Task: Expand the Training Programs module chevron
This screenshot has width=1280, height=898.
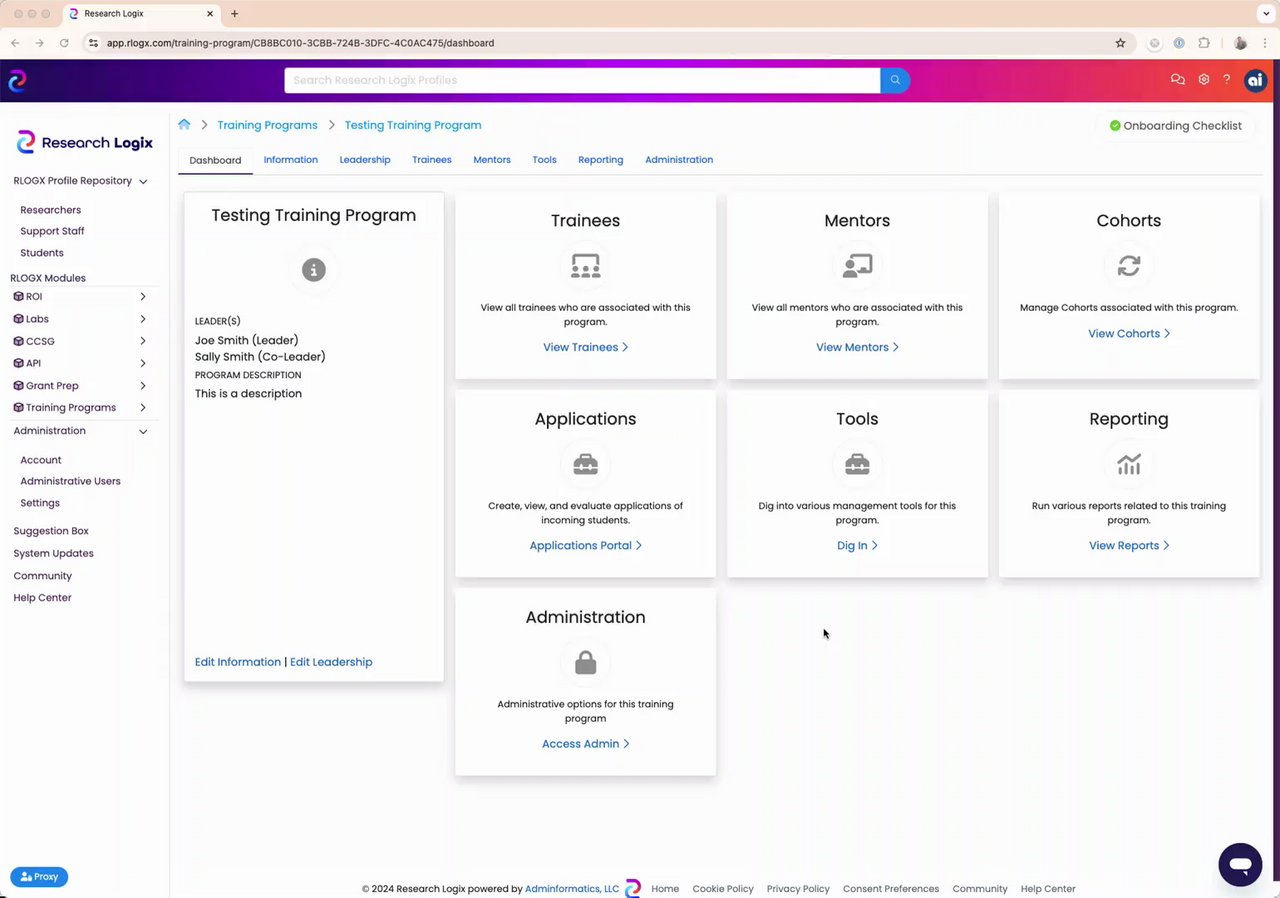Action: click(143, 408)
